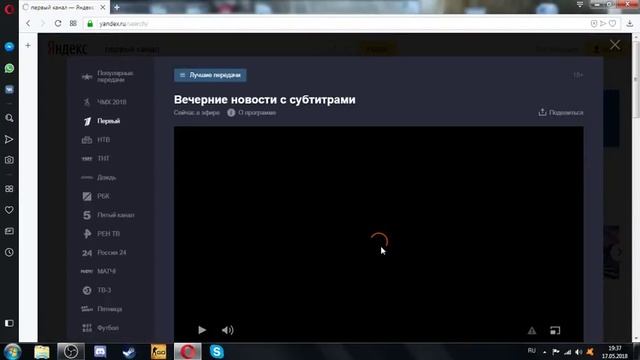Image resolution: width=640 pixels, height=360 pixels.
Task: Toggle the sidebar panel icon at the bottom
Action: [9, 323]
